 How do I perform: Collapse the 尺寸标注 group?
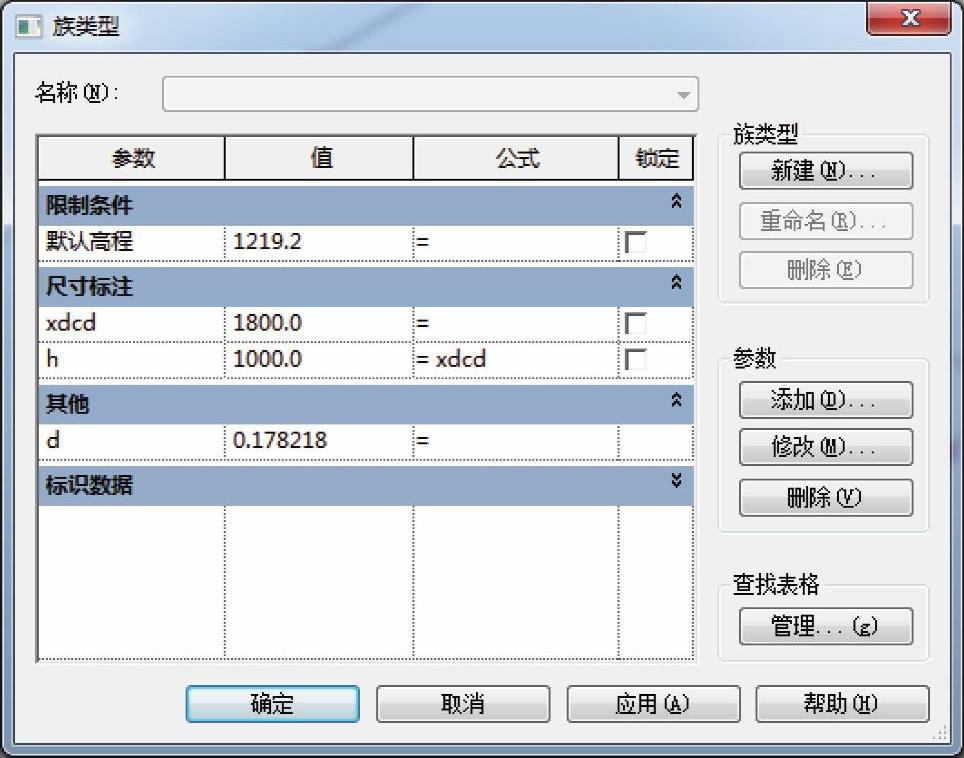[x=676, y=283]
